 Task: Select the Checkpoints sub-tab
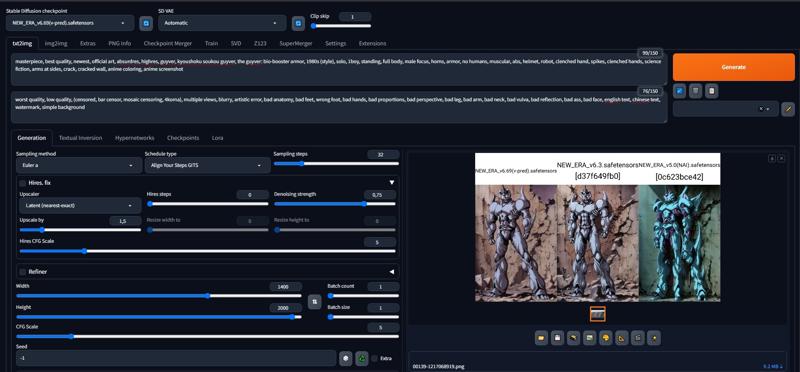tap(183, 138)
